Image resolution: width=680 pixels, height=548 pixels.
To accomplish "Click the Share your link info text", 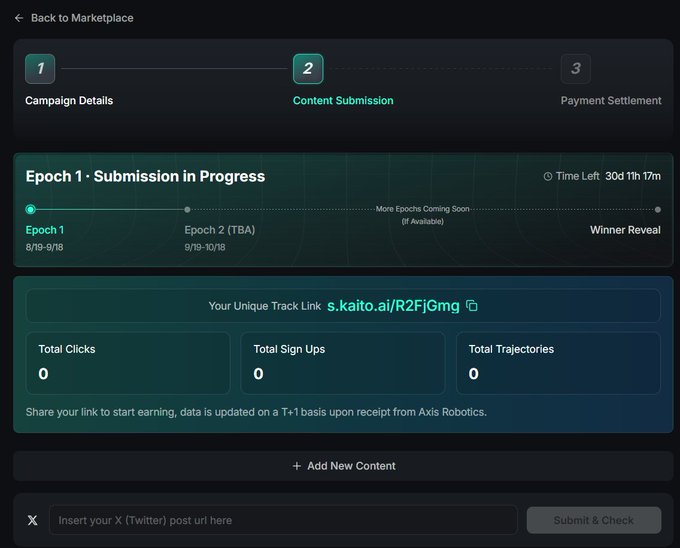I will [x=256, y=412].
